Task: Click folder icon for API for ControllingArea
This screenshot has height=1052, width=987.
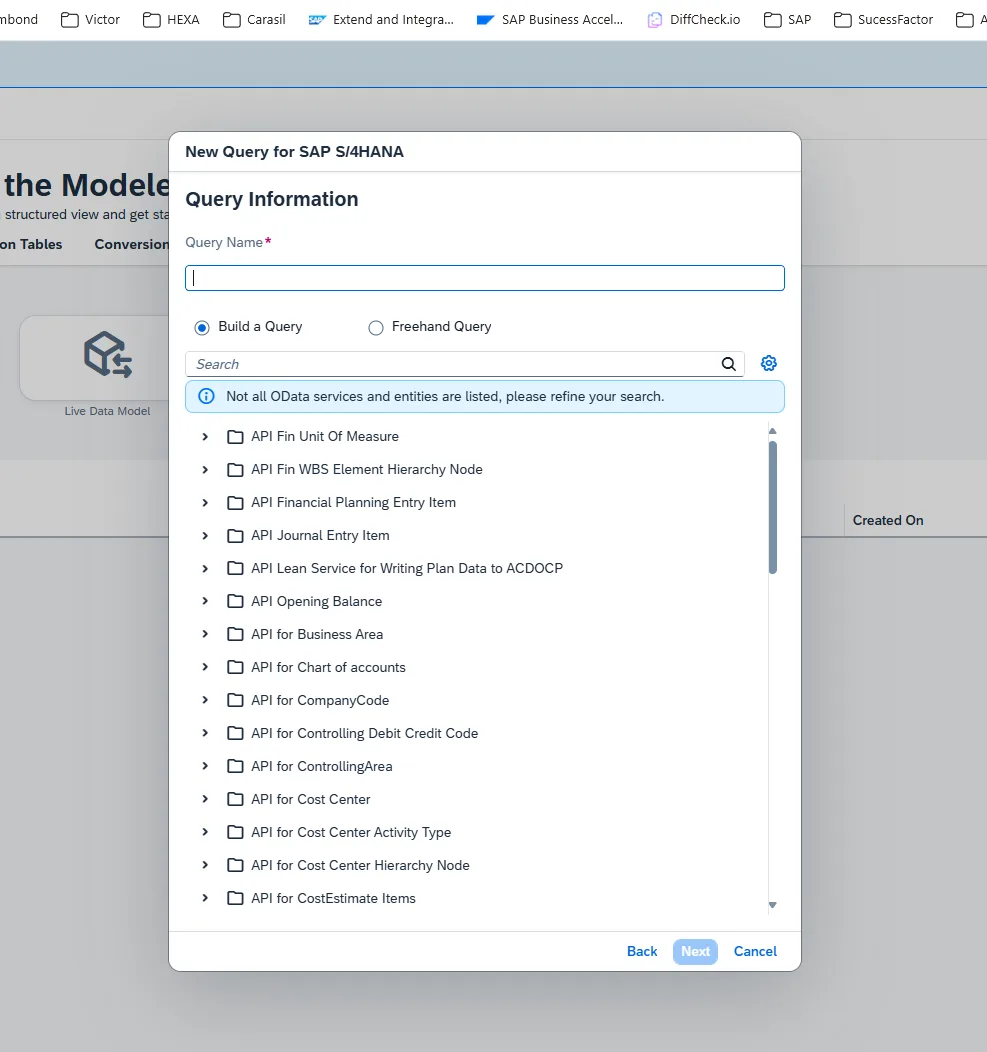Action: [235, 767]
